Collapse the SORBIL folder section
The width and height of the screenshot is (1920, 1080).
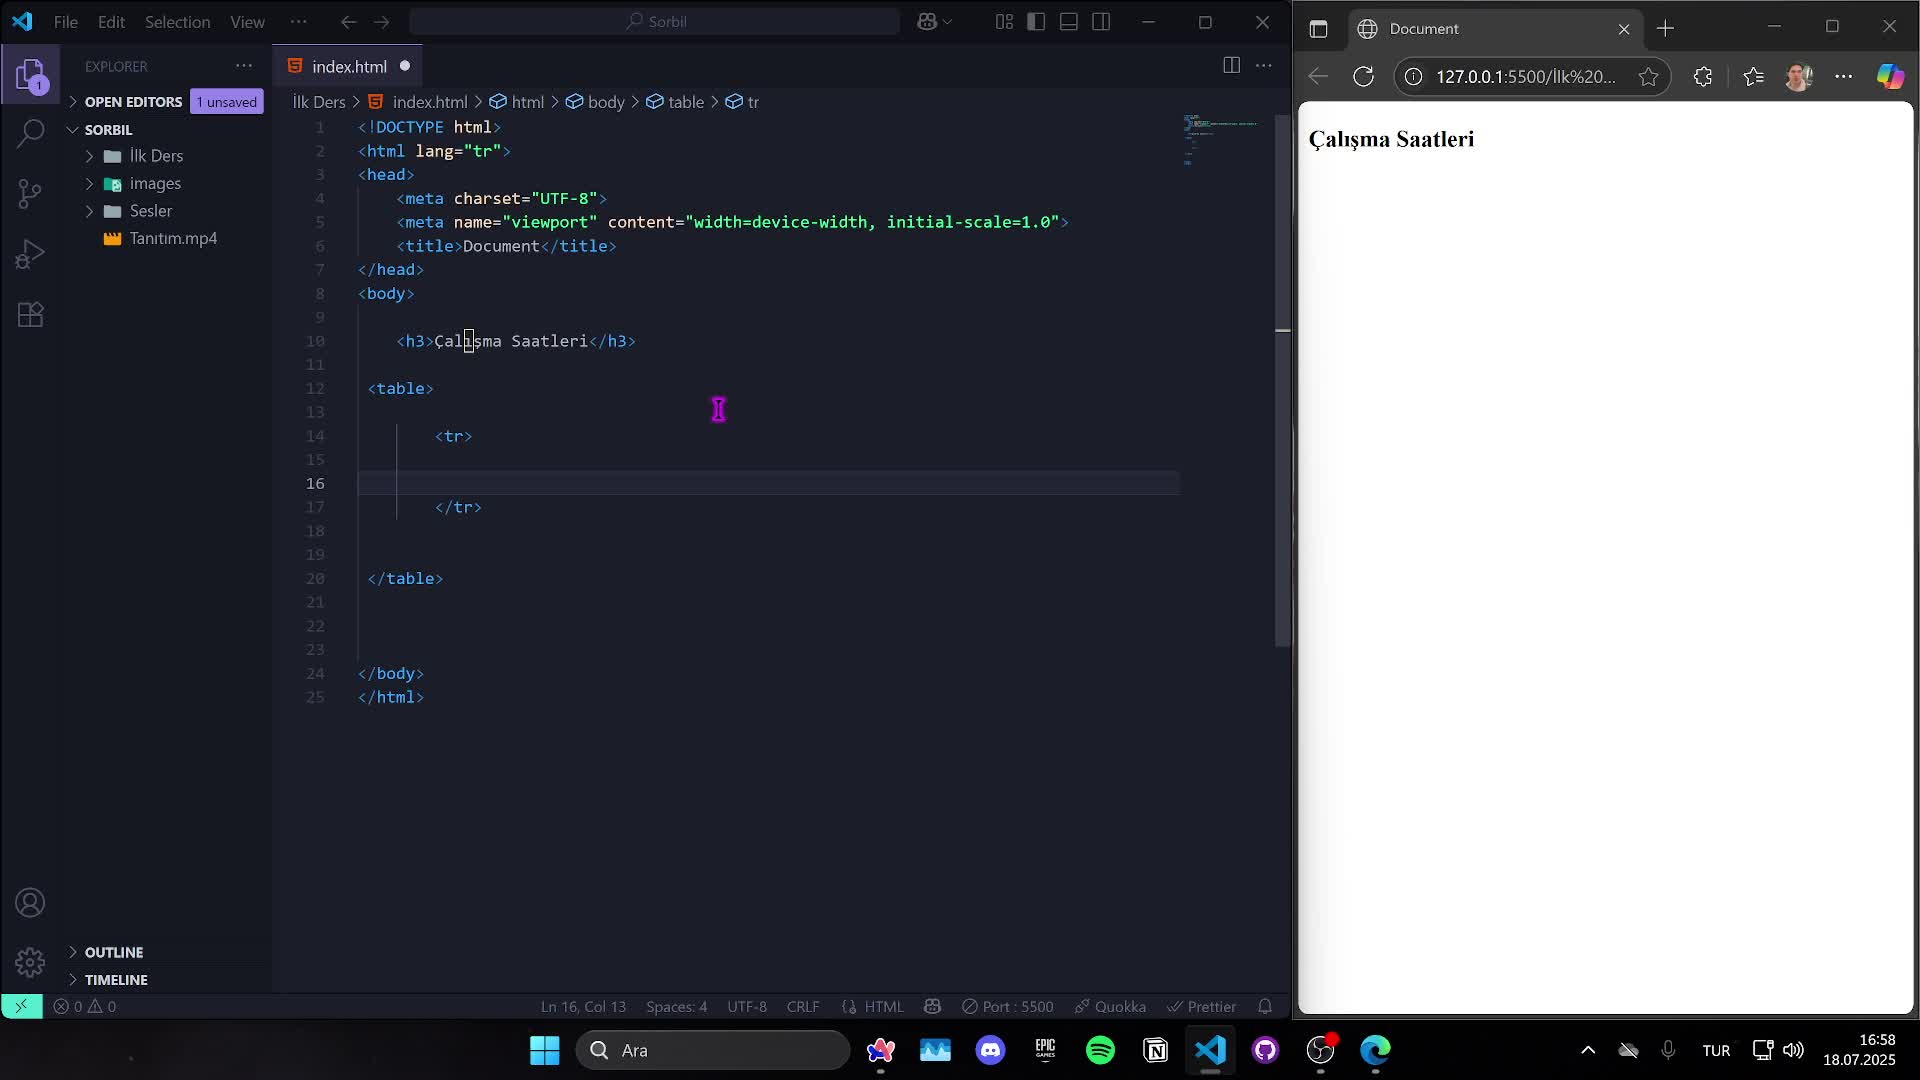click(x=108, y=130)
